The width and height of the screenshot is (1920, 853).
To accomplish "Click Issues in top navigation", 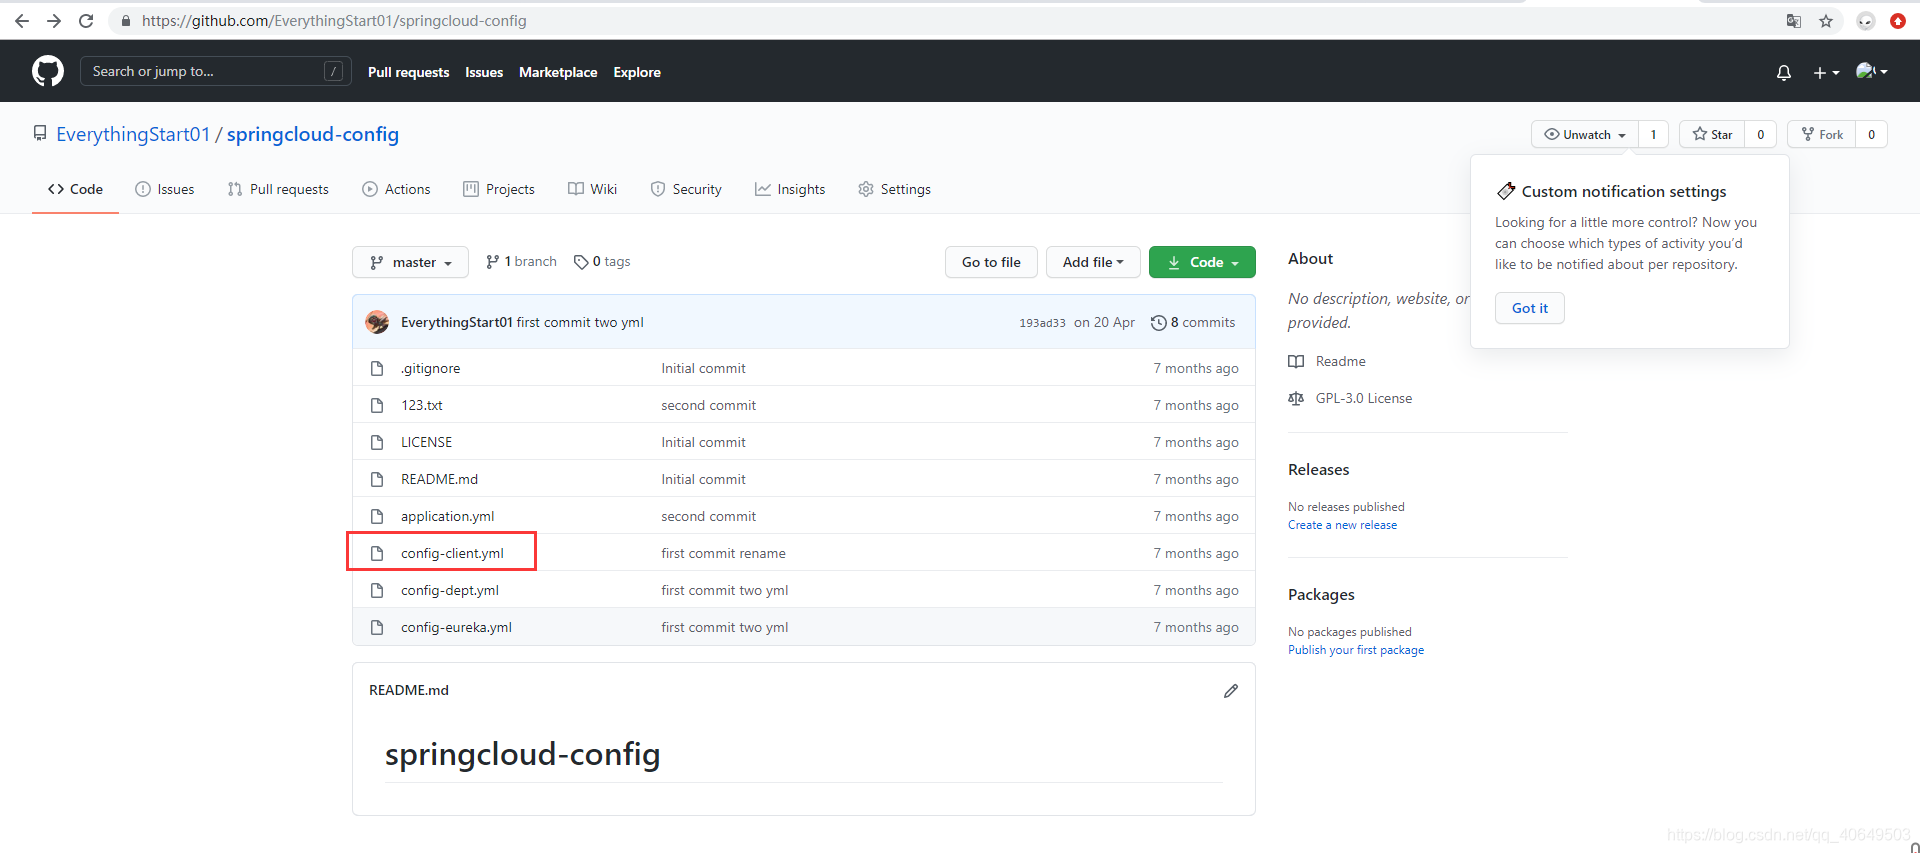I will (x=484, y=72).
